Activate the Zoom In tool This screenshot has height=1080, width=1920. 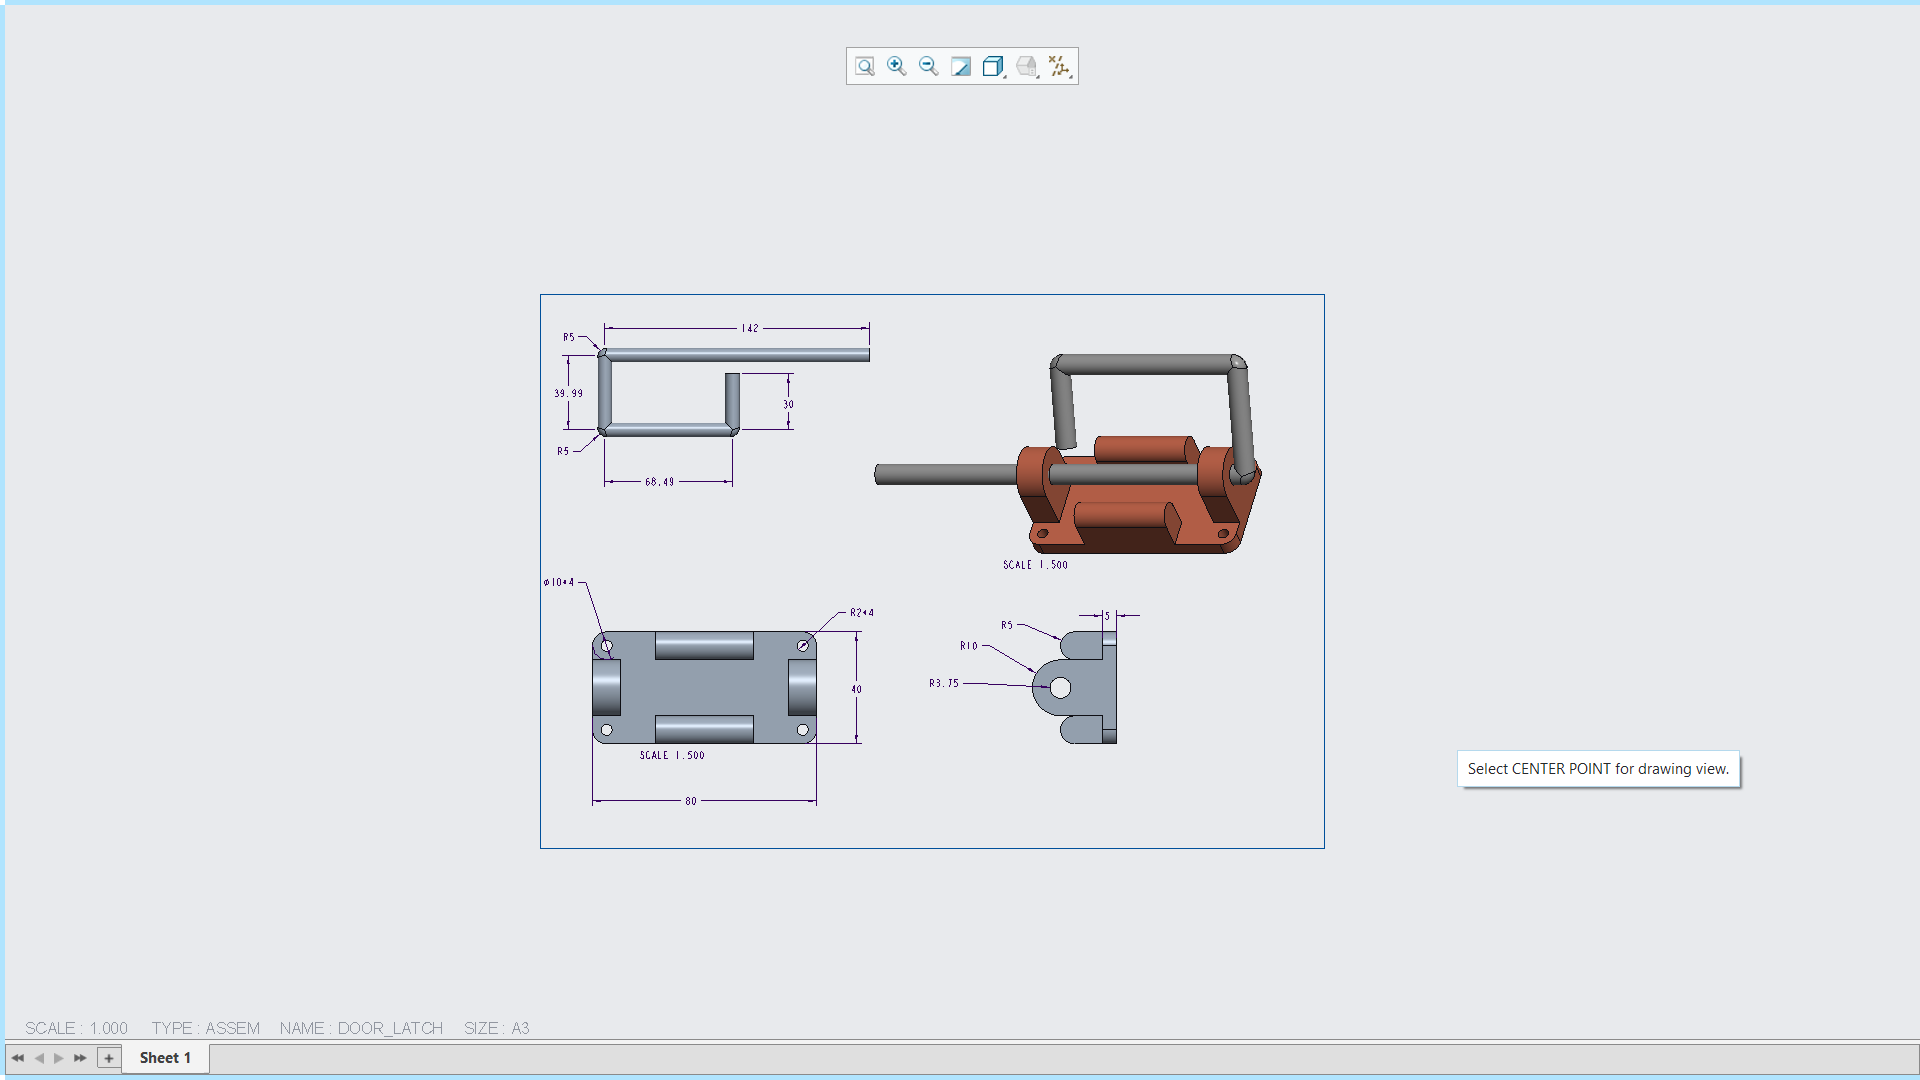coord(896,66)
